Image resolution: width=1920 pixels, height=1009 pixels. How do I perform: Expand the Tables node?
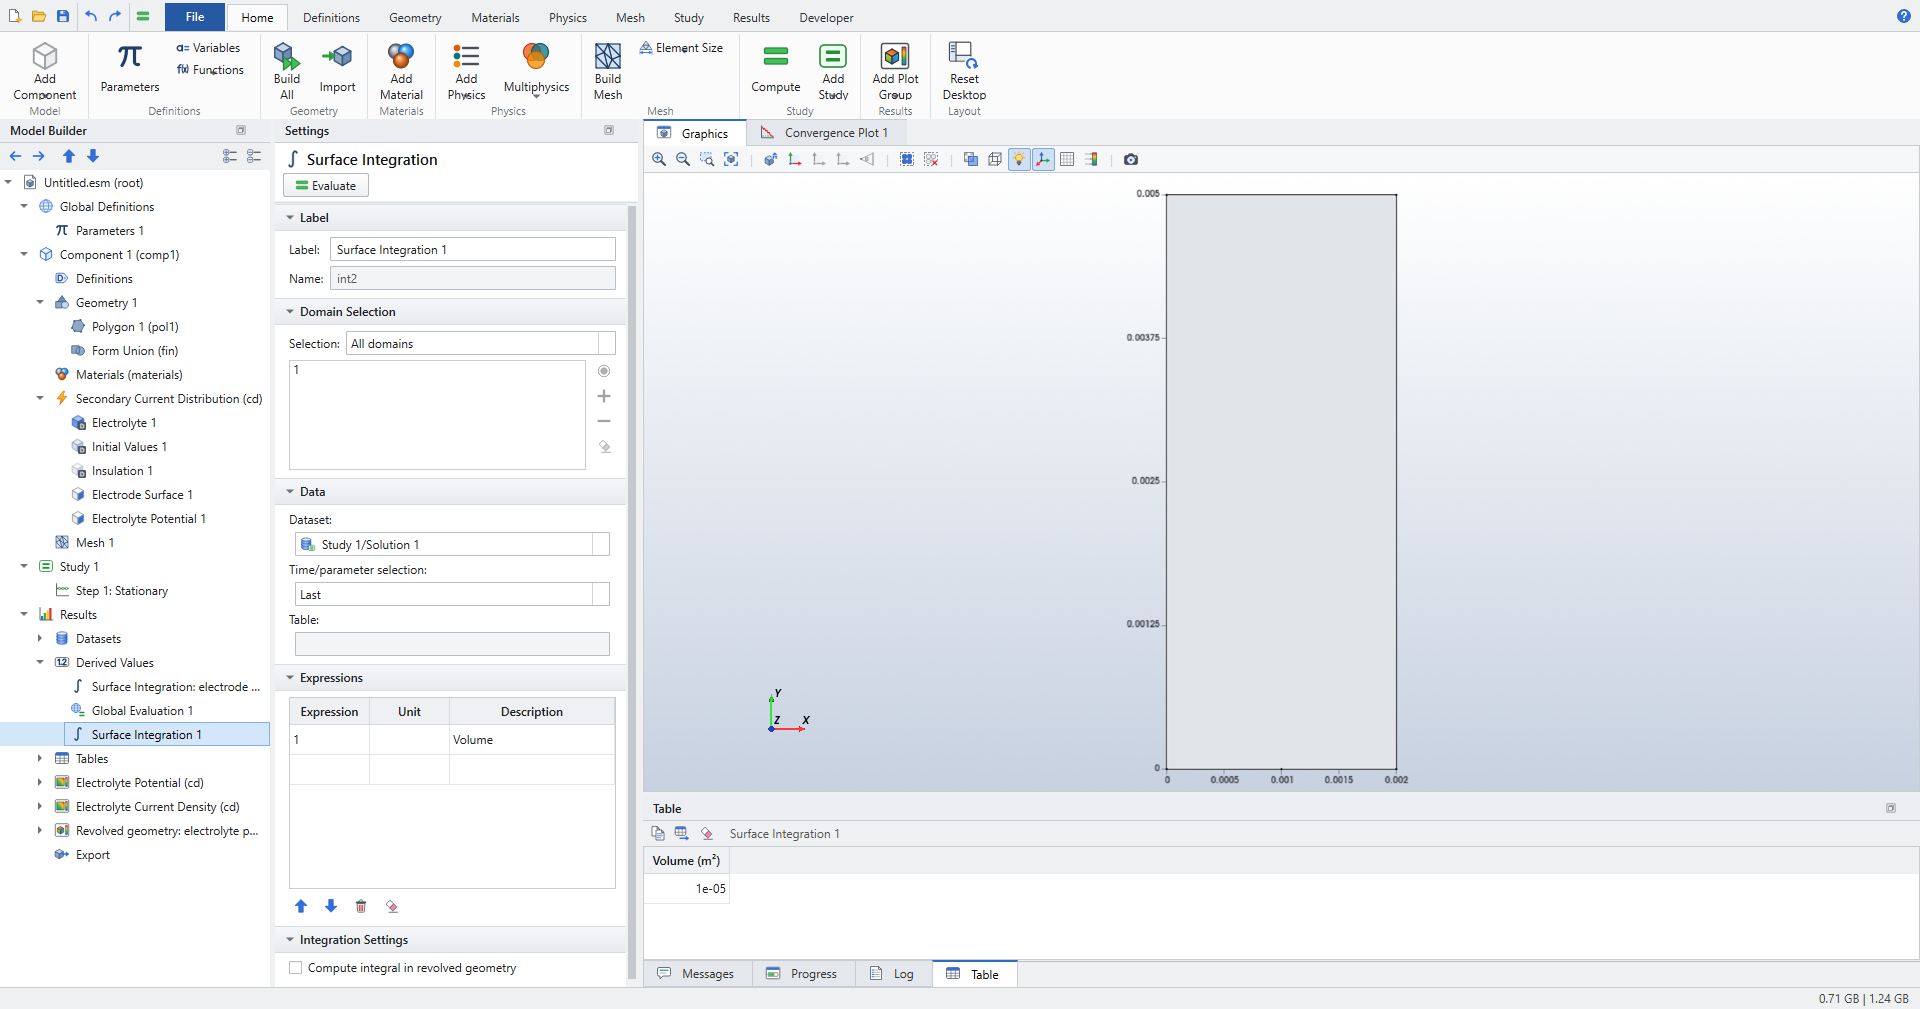pos(40,759)
